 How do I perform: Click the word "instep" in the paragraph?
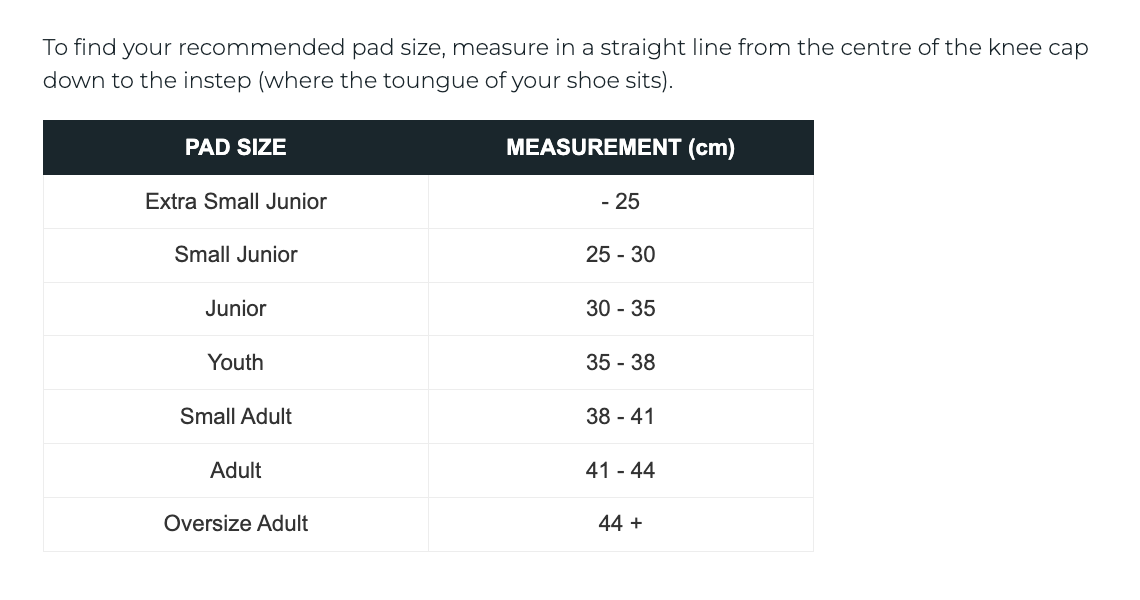click(x=218, y=81)
